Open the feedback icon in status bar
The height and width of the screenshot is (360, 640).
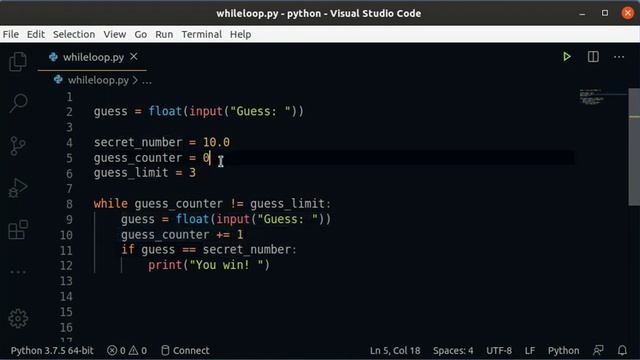[x=598, y=350]
